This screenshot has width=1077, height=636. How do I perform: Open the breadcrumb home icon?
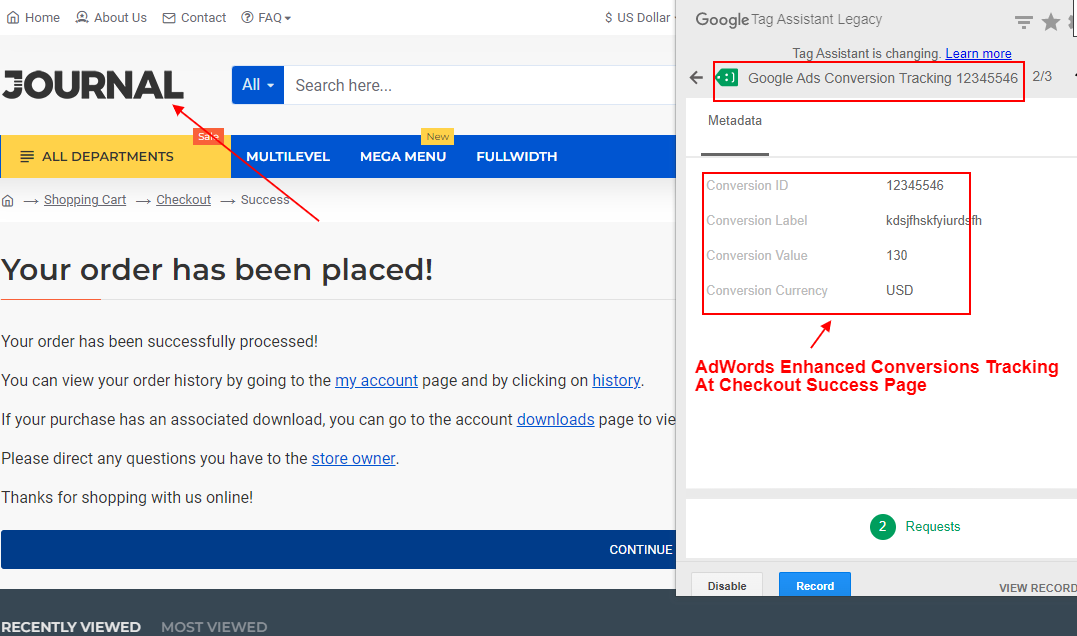(x=8, y=200)
